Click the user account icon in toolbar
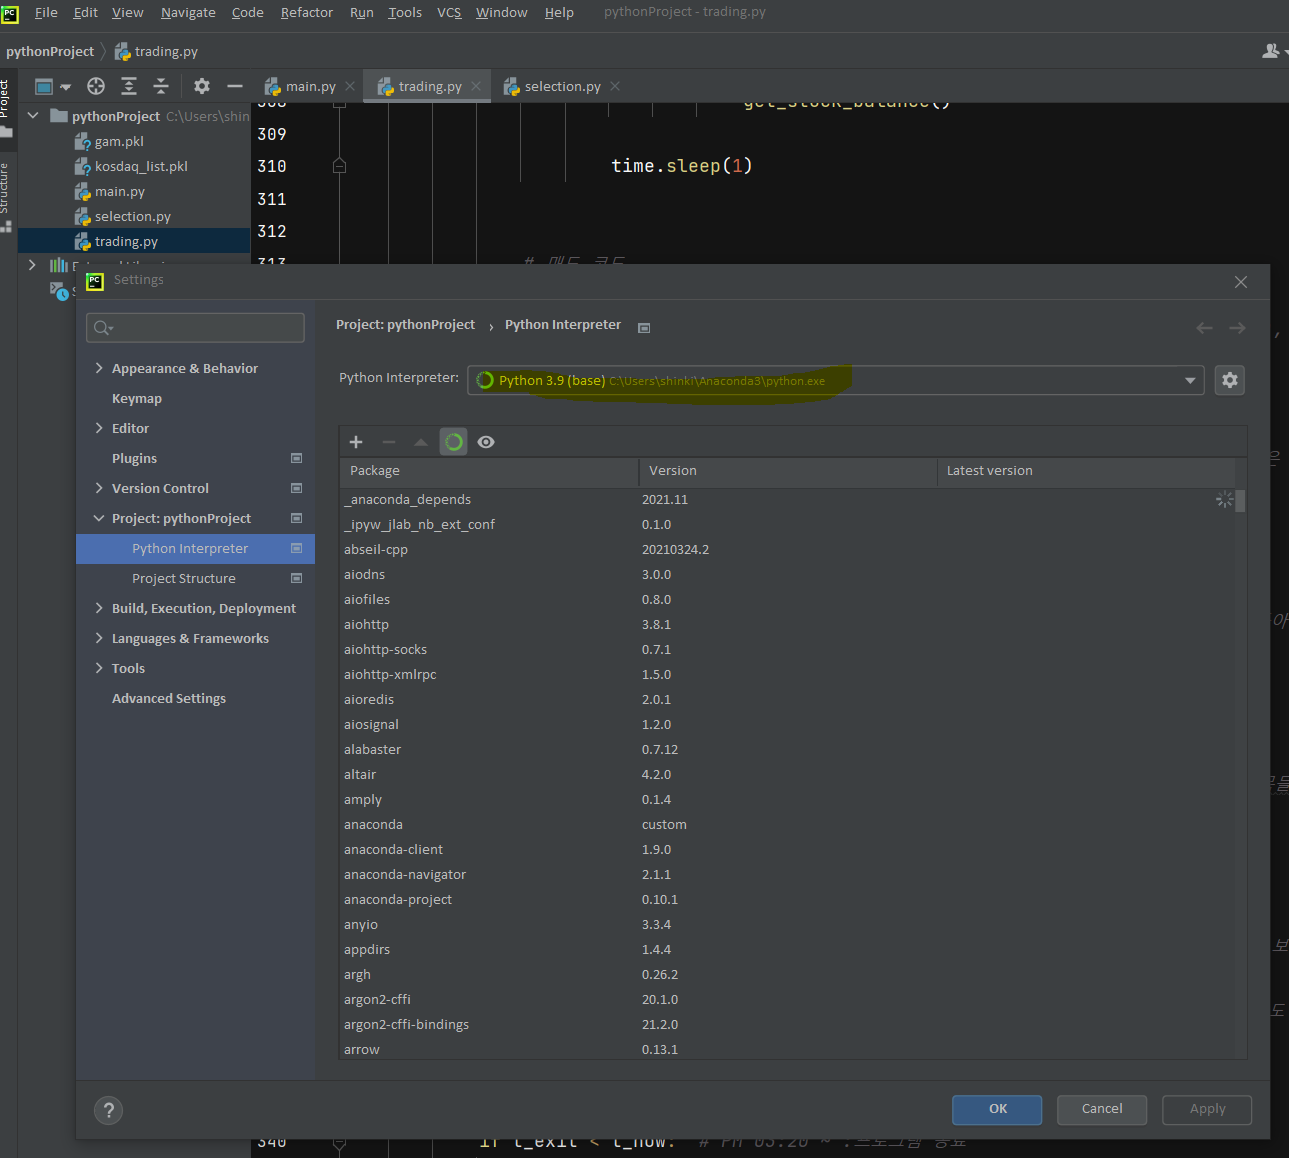 (x=1271, y=51)
